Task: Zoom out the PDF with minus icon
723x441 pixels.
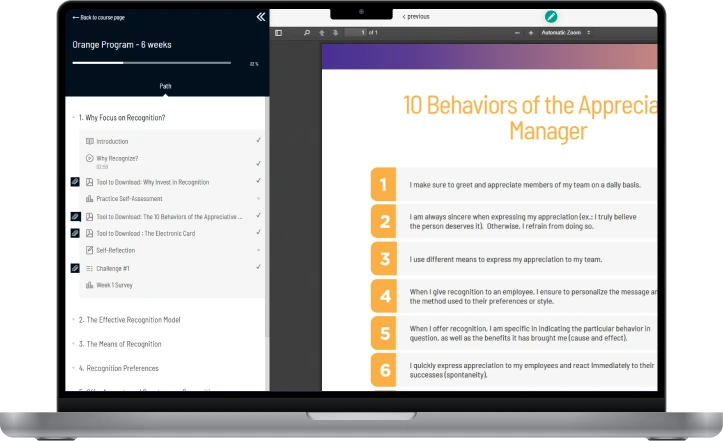Action: [x=517, y=33]
